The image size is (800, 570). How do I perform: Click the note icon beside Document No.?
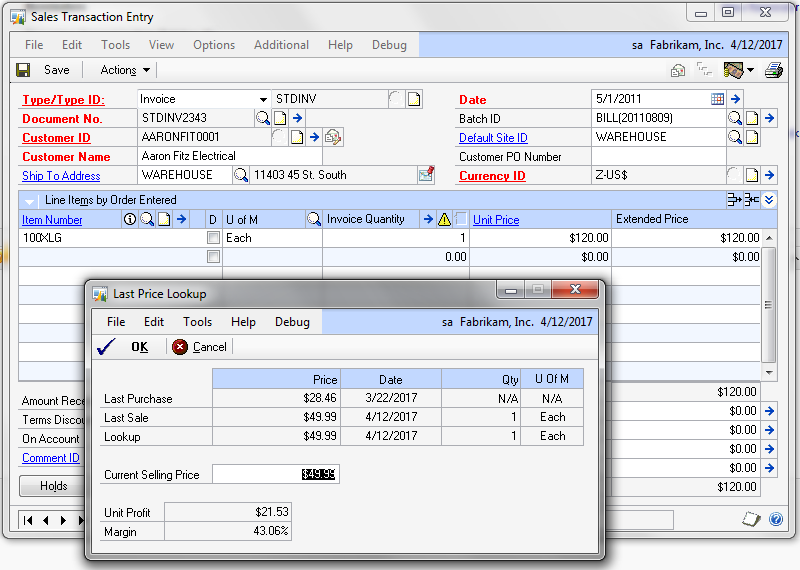(280, 118)
